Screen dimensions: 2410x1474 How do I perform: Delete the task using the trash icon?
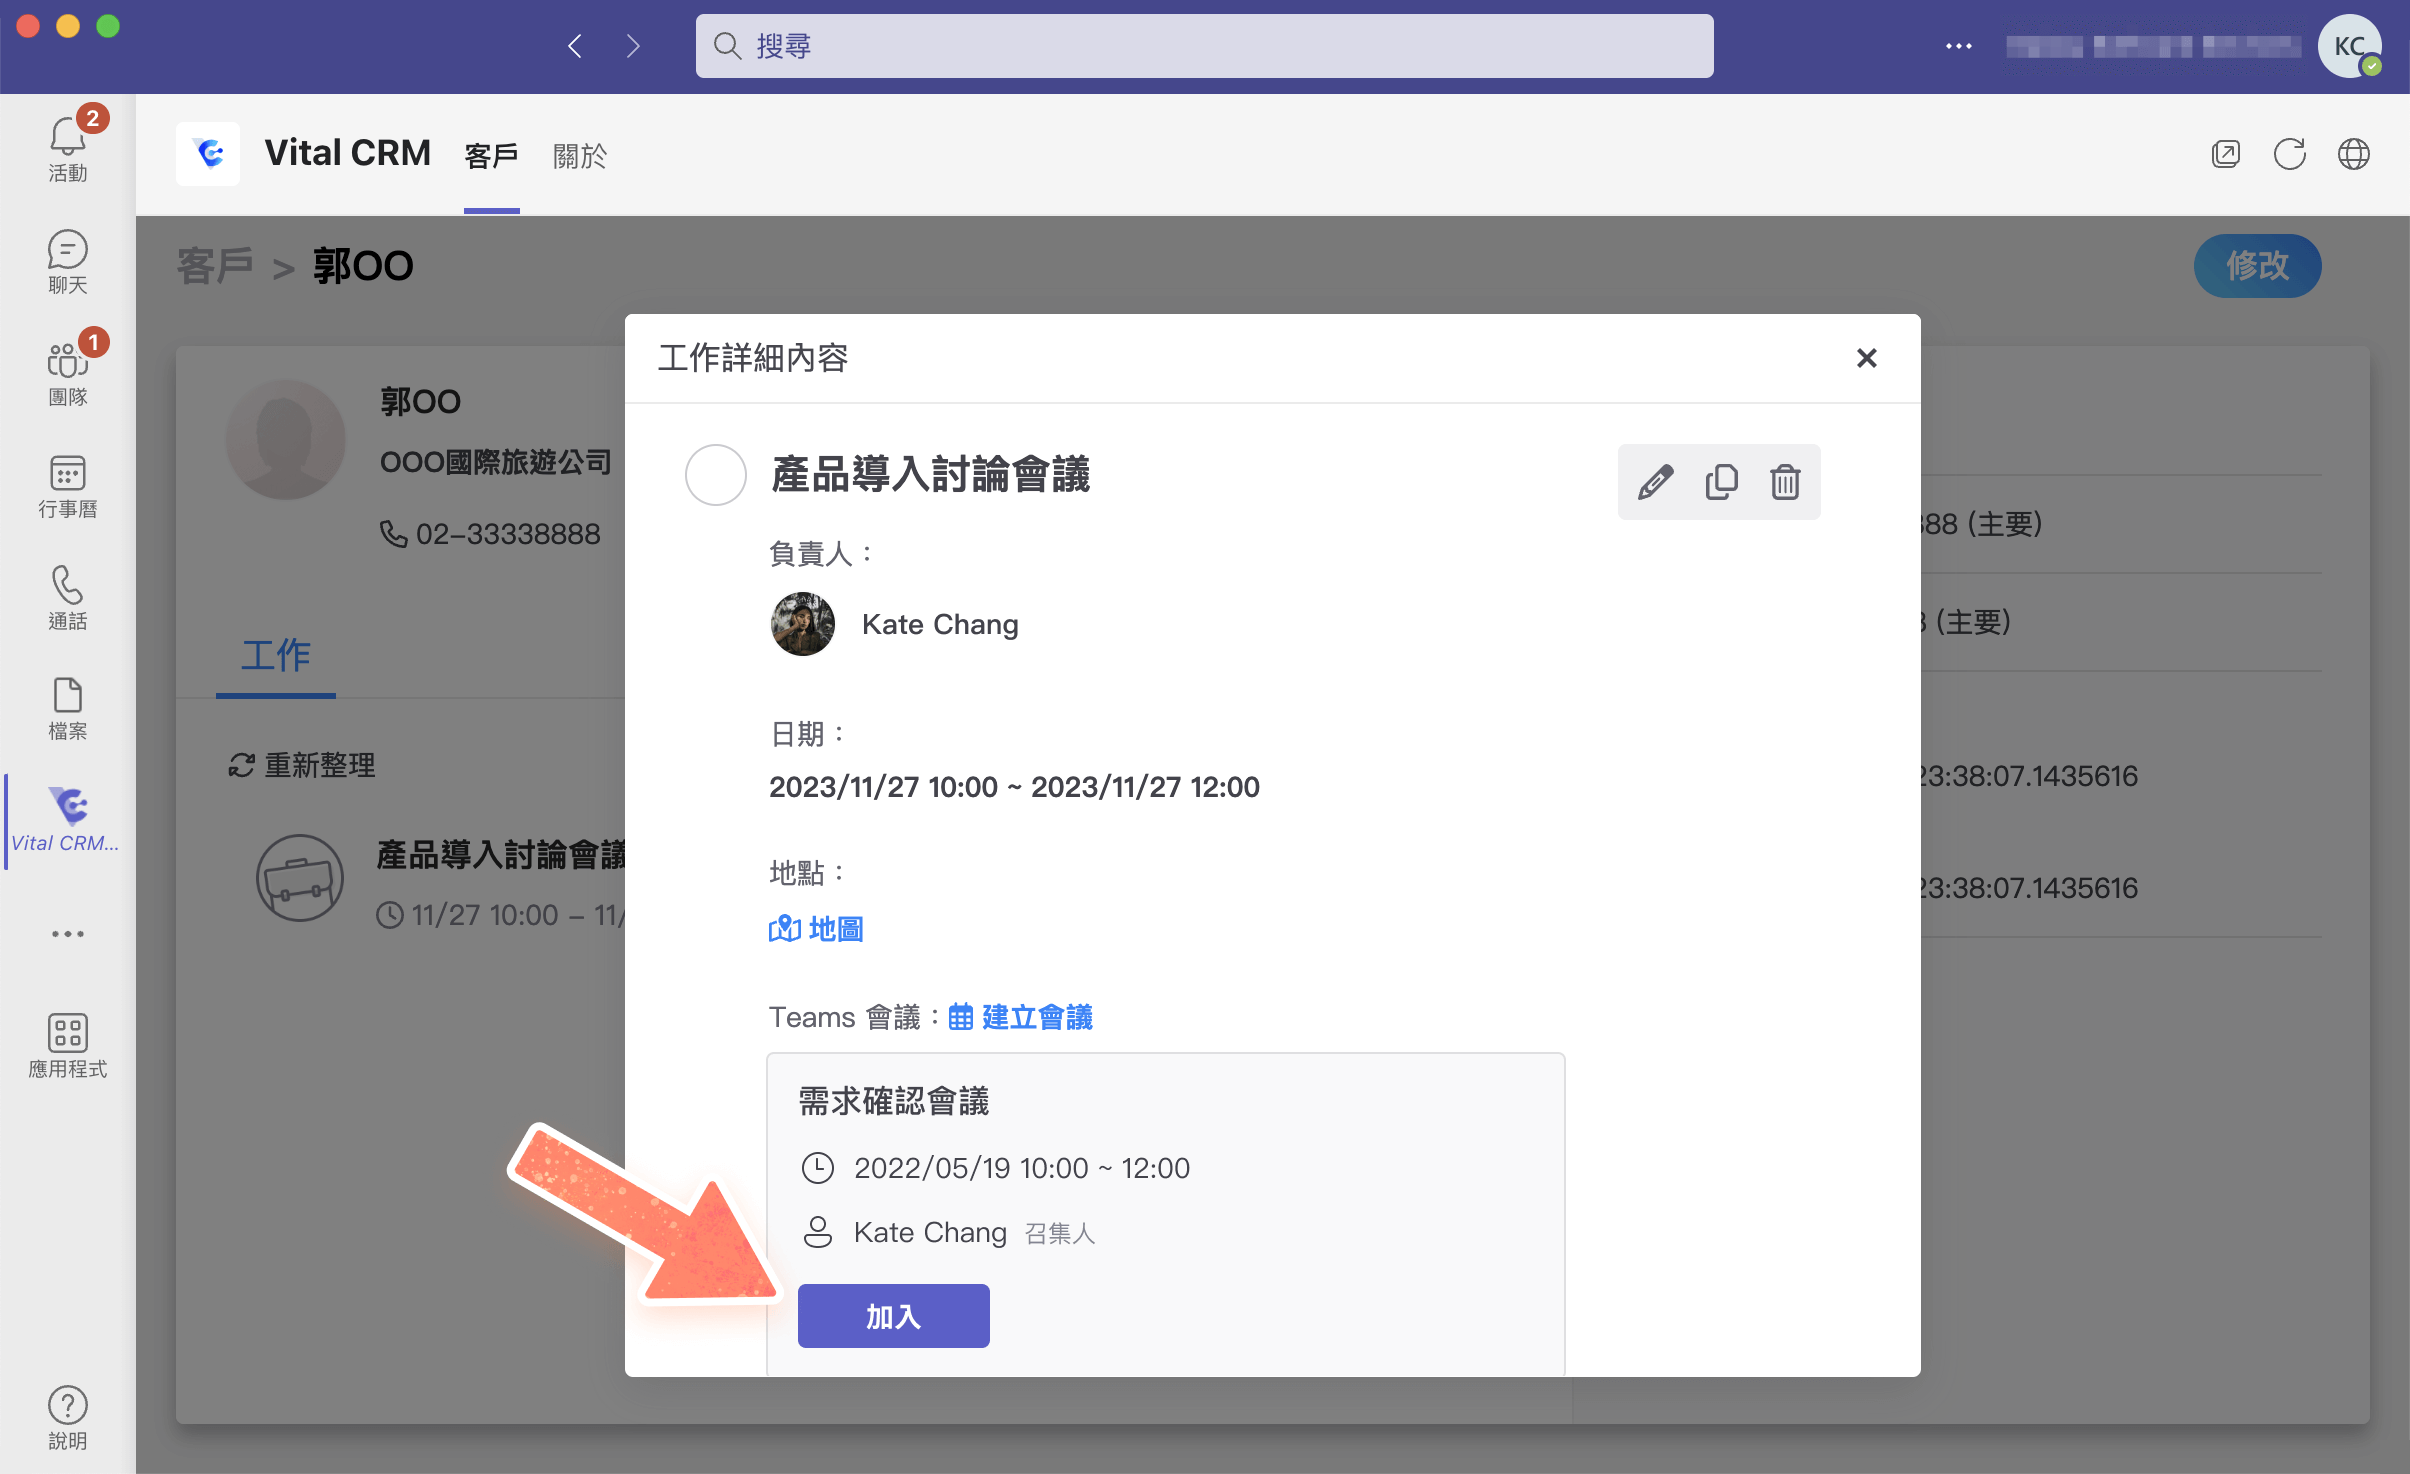pyautogui.click(x=1786, y=482)
